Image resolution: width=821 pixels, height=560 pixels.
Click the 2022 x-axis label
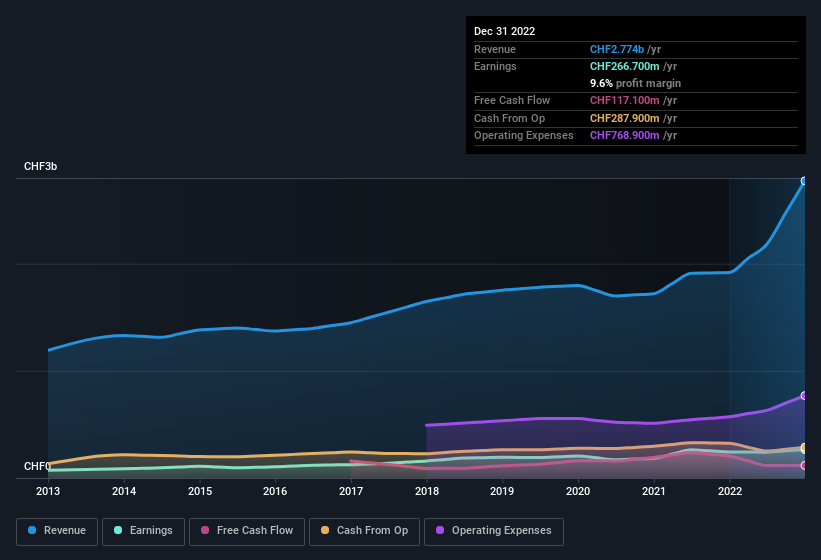[730, 491]
